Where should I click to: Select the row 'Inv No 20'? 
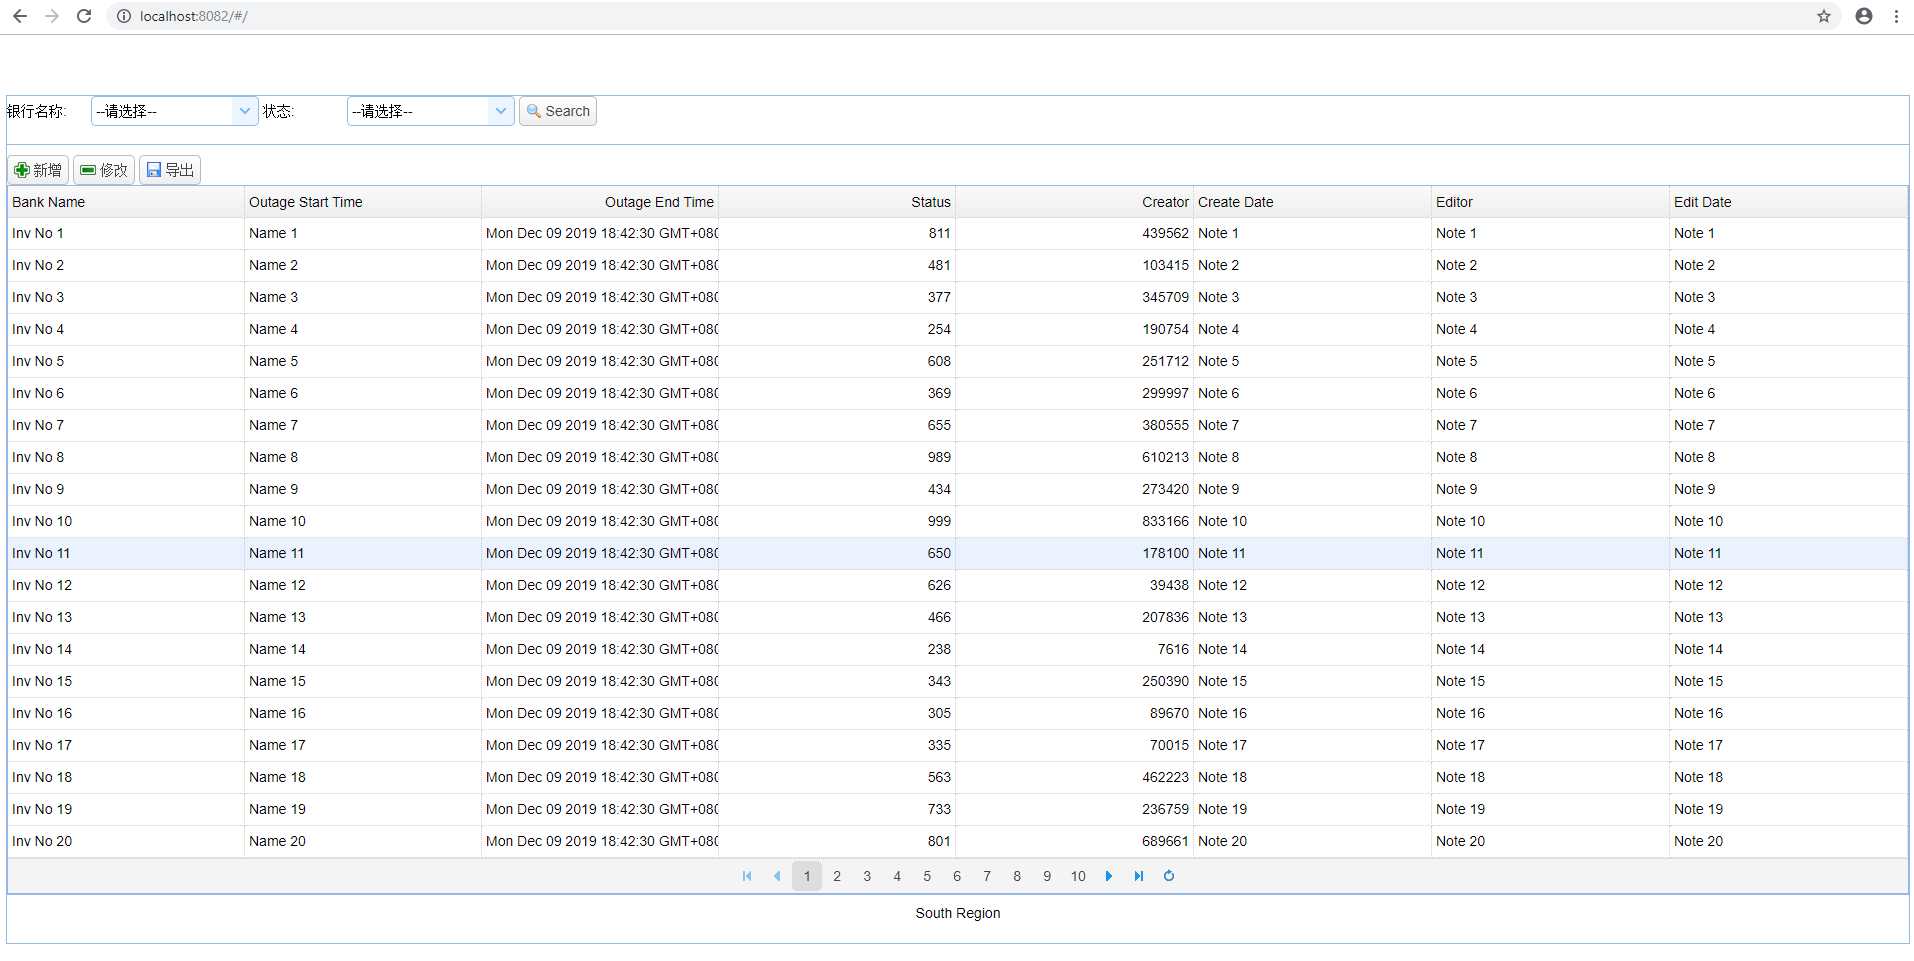pyautogui.click(x=957, y=841)
